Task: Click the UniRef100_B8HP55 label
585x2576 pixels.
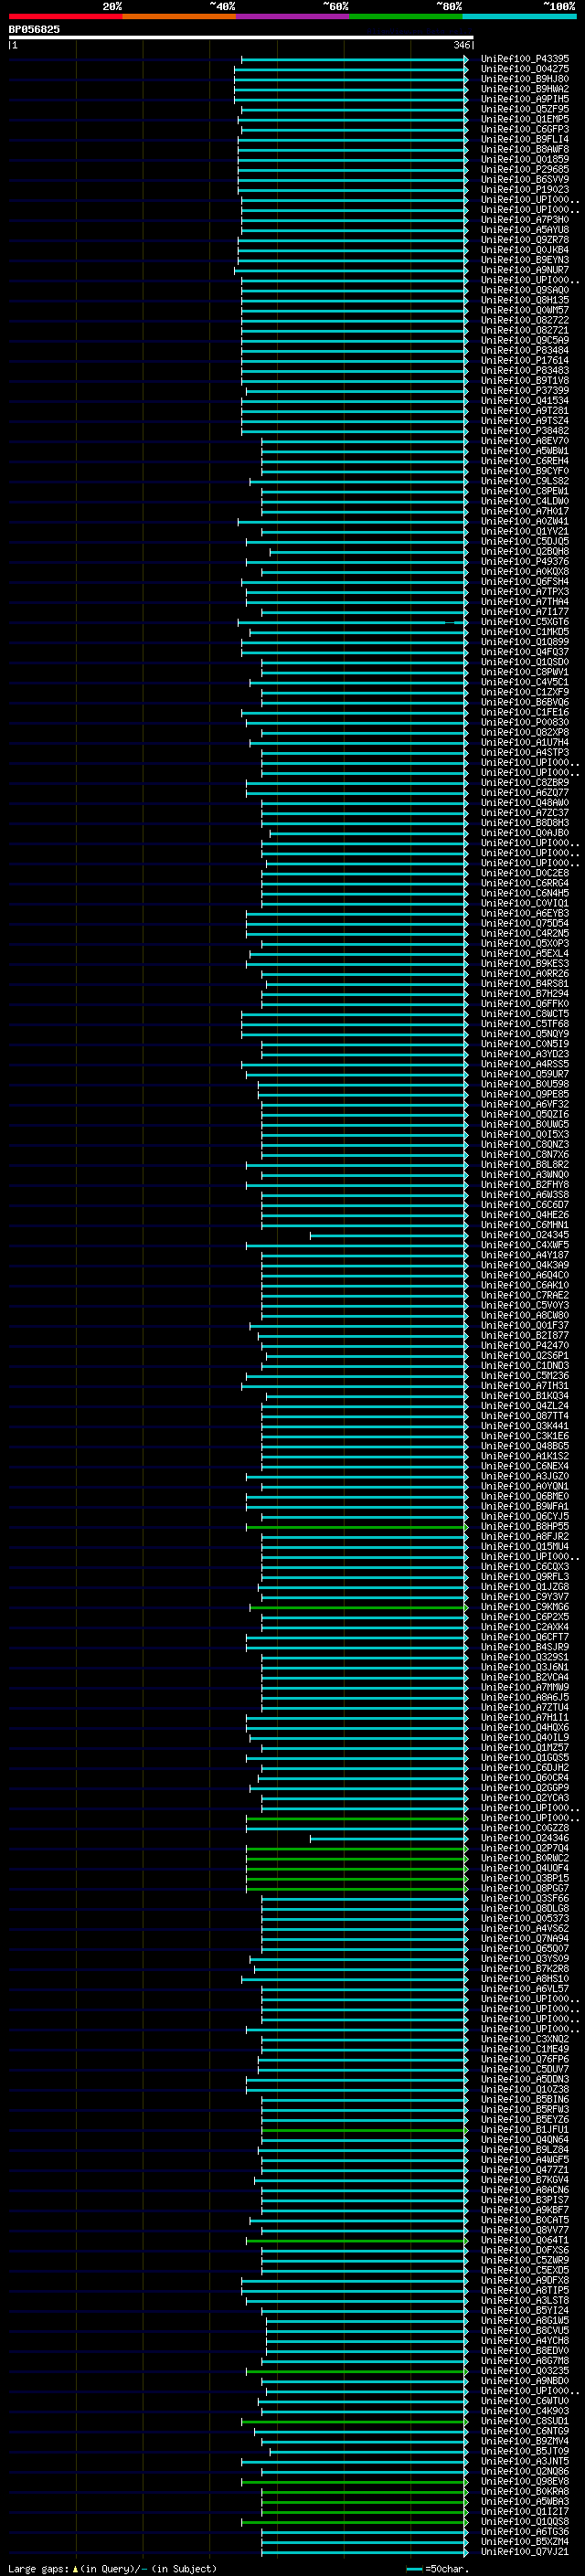Action: [524, 1528]
